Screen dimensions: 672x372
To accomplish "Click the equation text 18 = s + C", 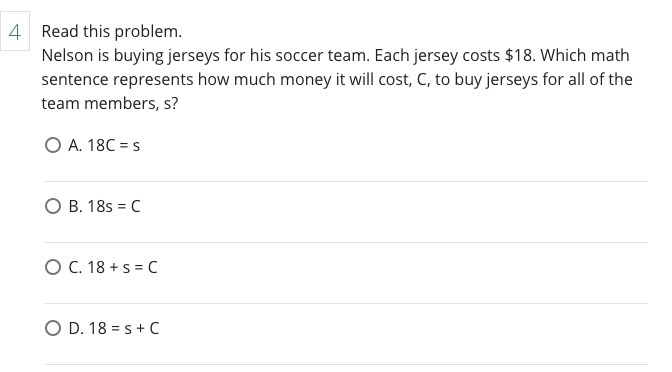I will tap(123, 329).
